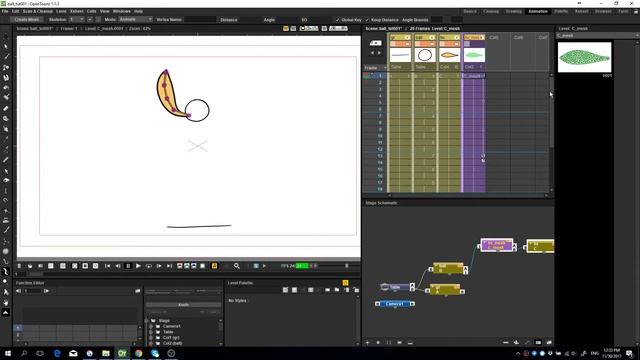Click the yellow lock icon in Level Palette
Screen dimensions: 640x360
[346, 283]
